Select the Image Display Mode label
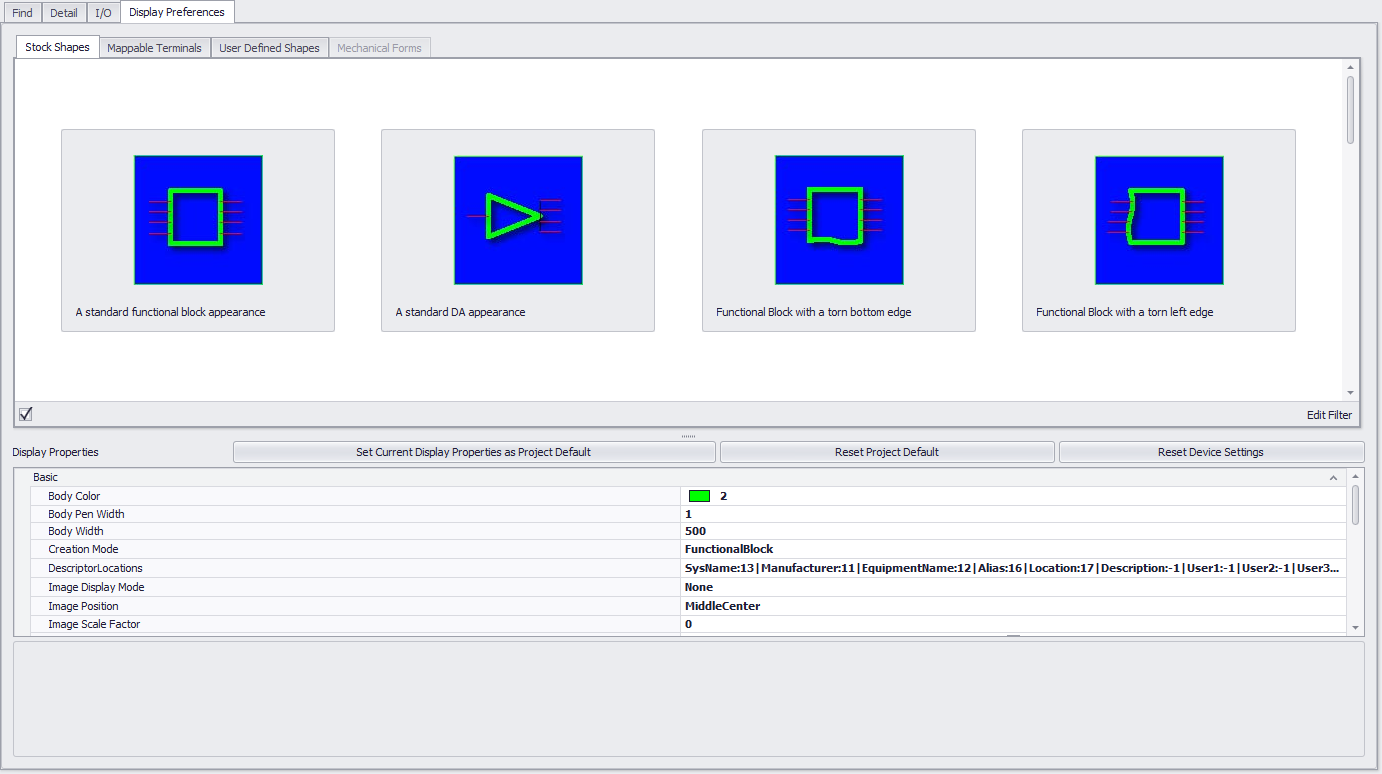Screen dimensions: 1382x774 click(x=96, y=587)
